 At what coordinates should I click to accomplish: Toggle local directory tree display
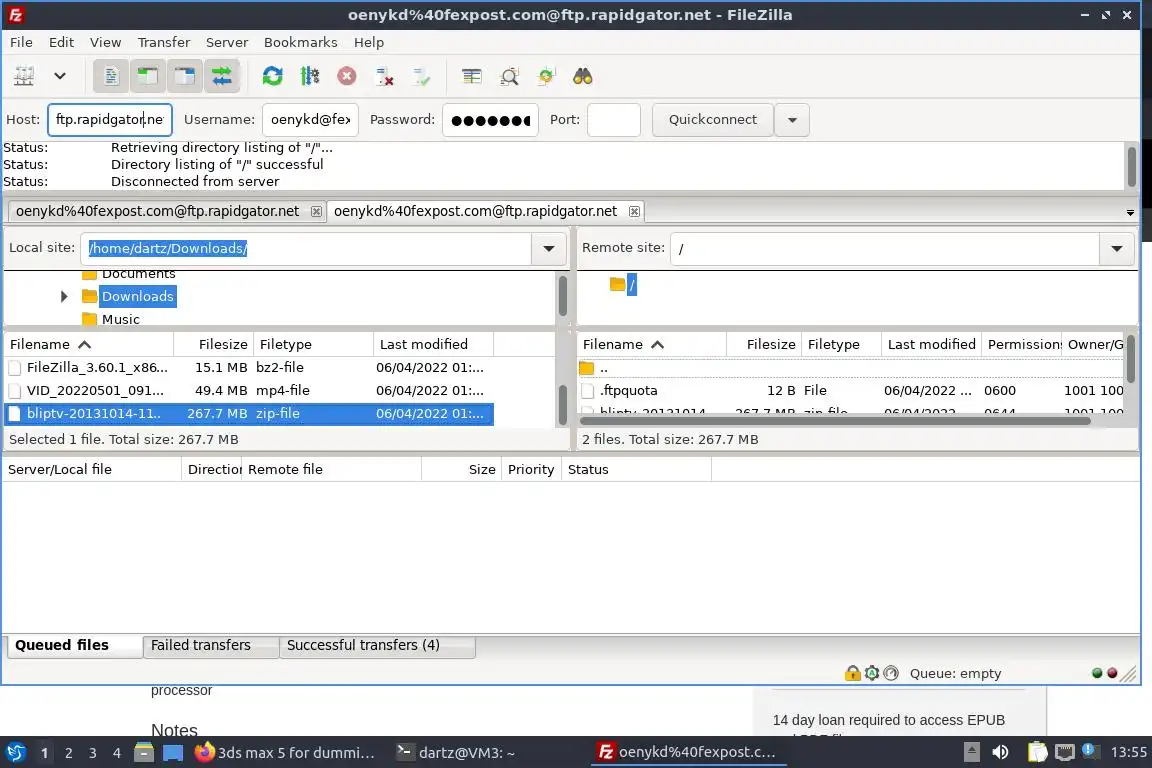click(148, 76)
